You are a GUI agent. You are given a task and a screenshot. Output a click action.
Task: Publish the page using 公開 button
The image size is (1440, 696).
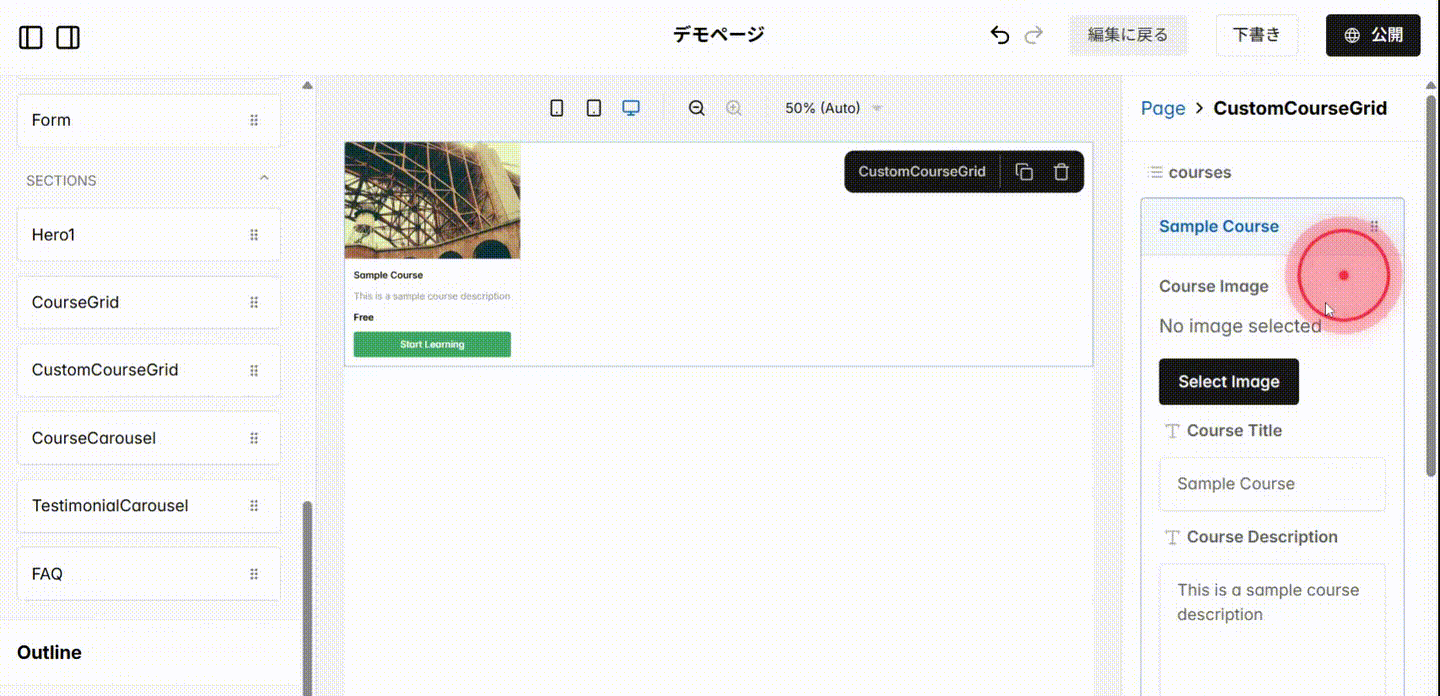click(x=1372, y=34)
